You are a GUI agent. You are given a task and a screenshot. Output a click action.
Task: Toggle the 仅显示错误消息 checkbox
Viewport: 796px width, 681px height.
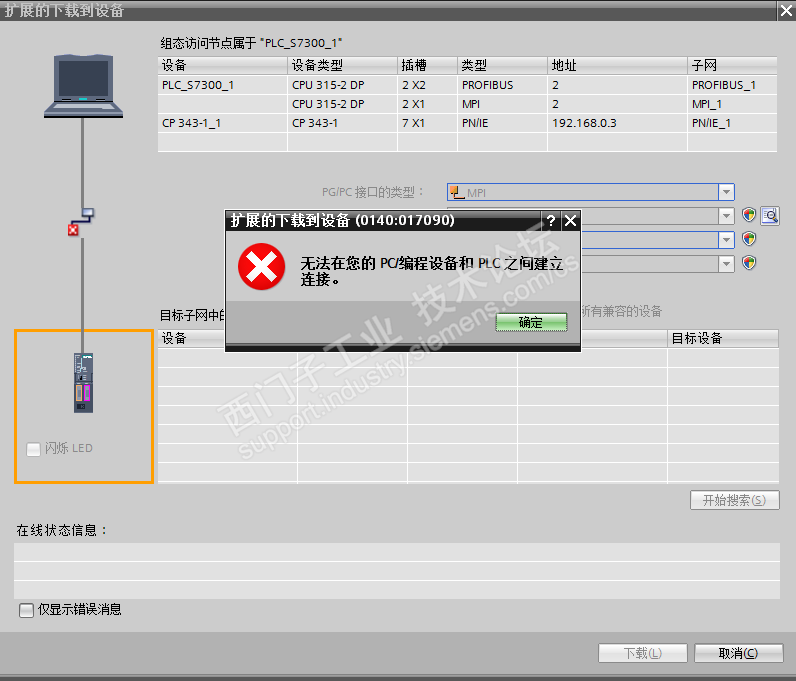pyautogui.click(x=26, y=610)
